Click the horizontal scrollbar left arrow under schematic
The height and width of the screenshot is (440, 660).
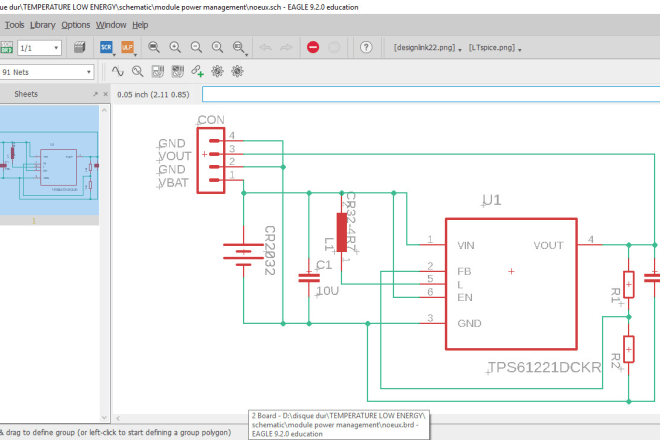coord(118,419)
